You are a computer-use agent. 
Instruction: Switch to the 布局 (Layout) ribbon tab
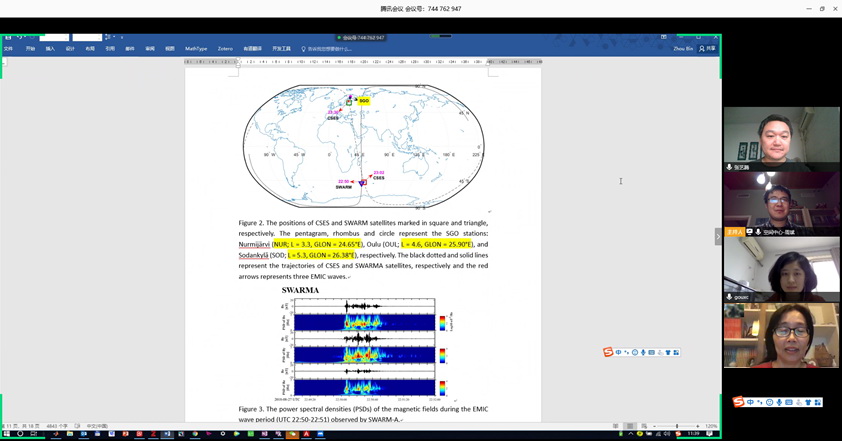90,49
